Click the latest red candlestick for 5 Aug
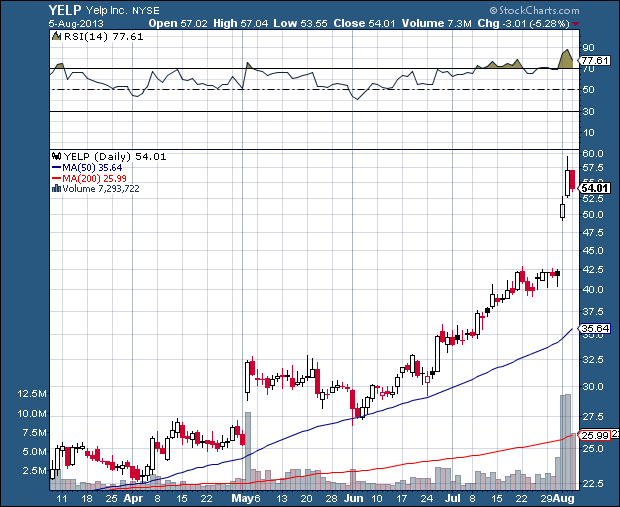This screenshot has height=507, width=620. [572, 180]
